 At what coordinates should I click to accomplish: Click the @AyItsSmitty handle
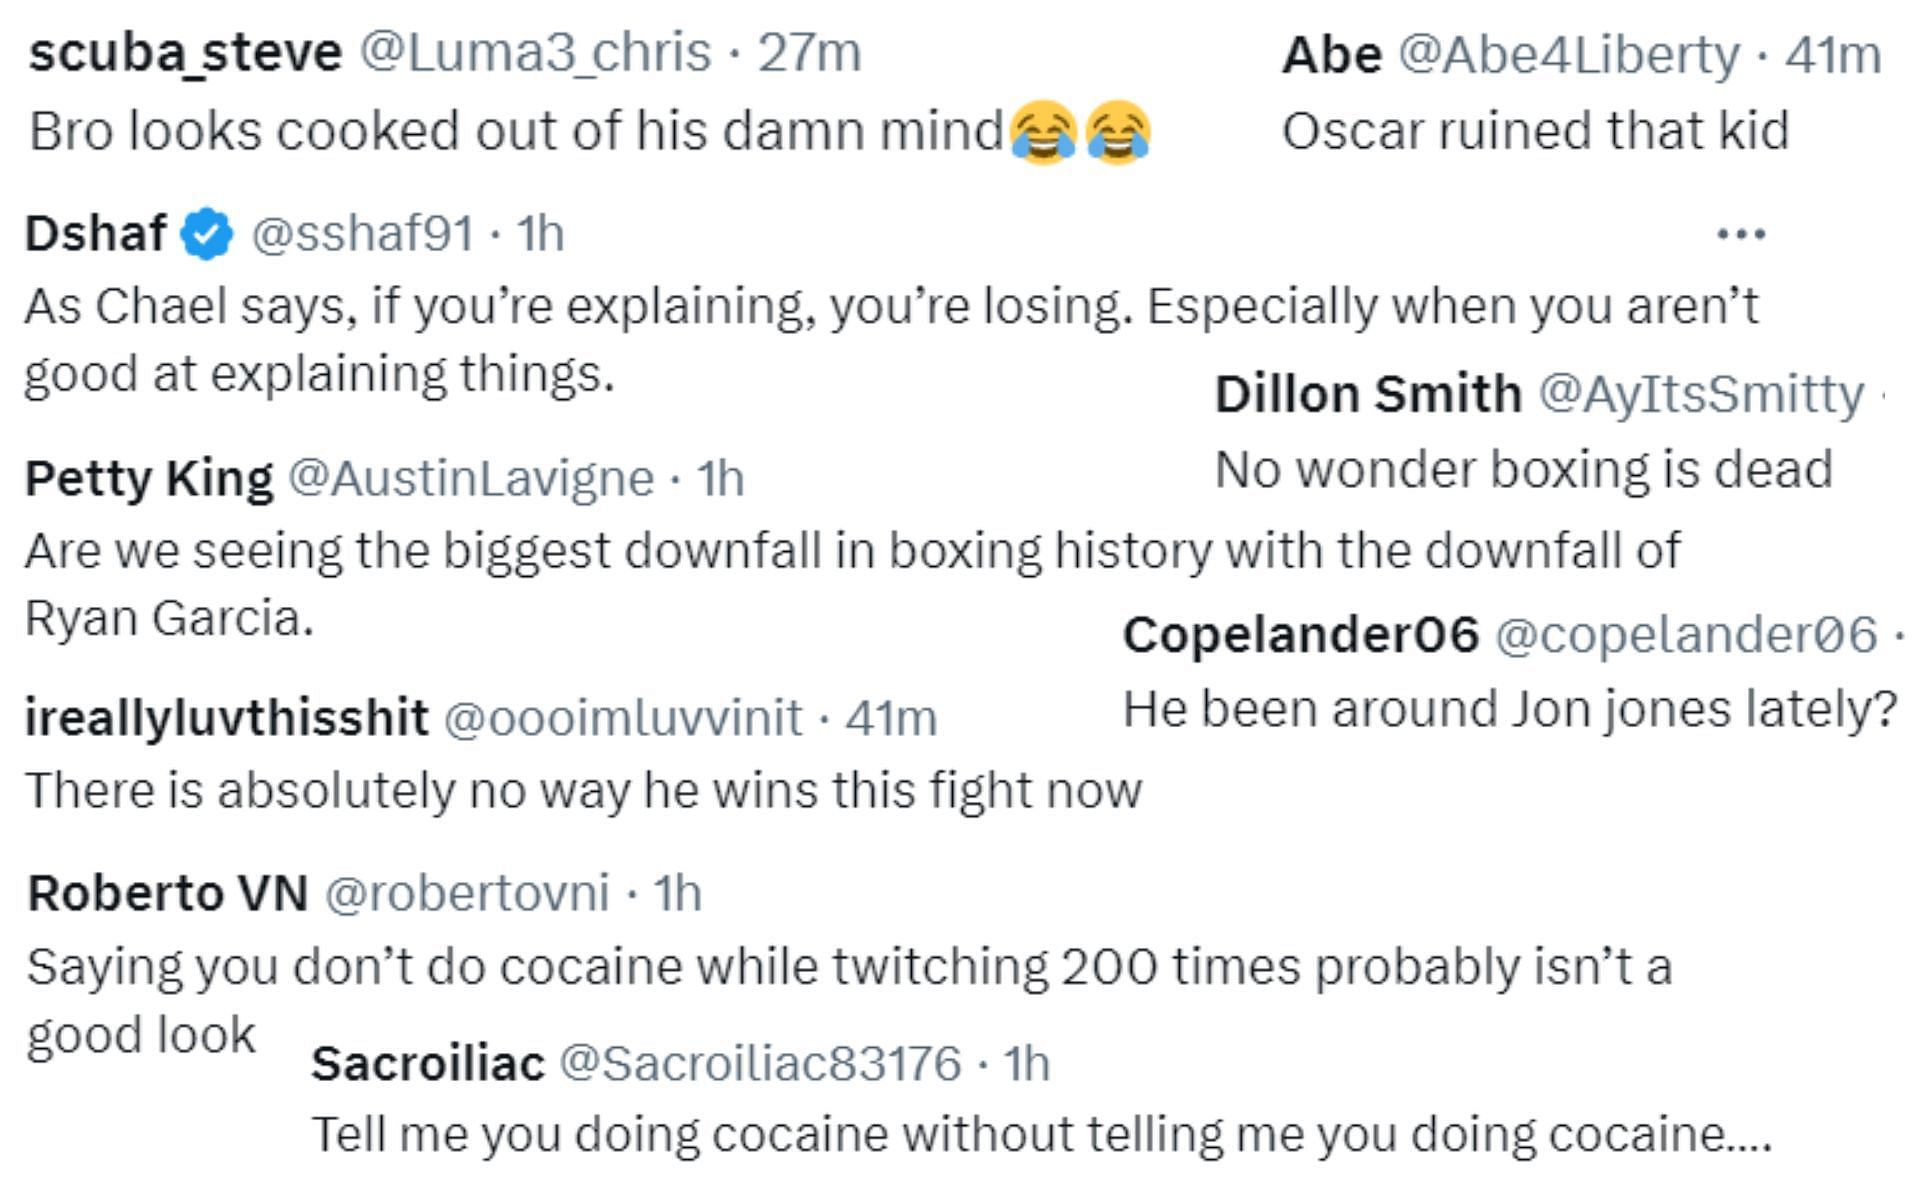point(1701,396)
